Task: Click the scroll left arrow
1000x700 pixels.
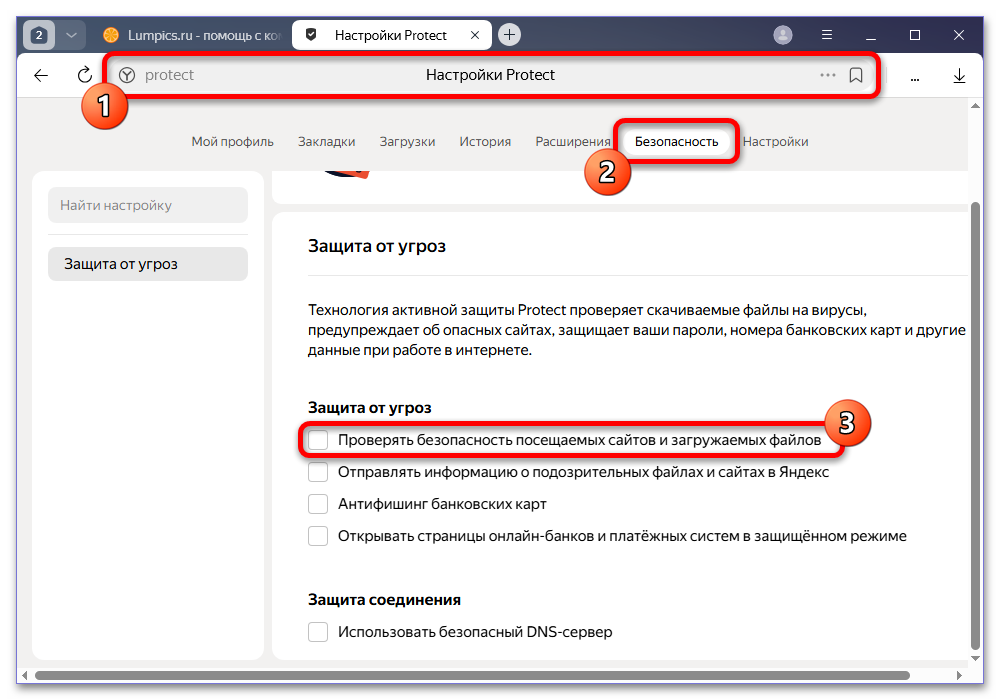Action: tap(25, 675)
